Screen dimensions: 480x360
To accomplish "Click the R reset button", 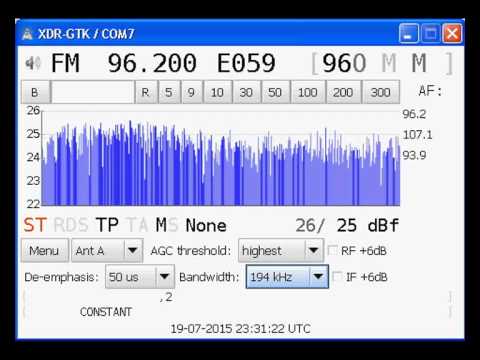I will coord(145,92).
